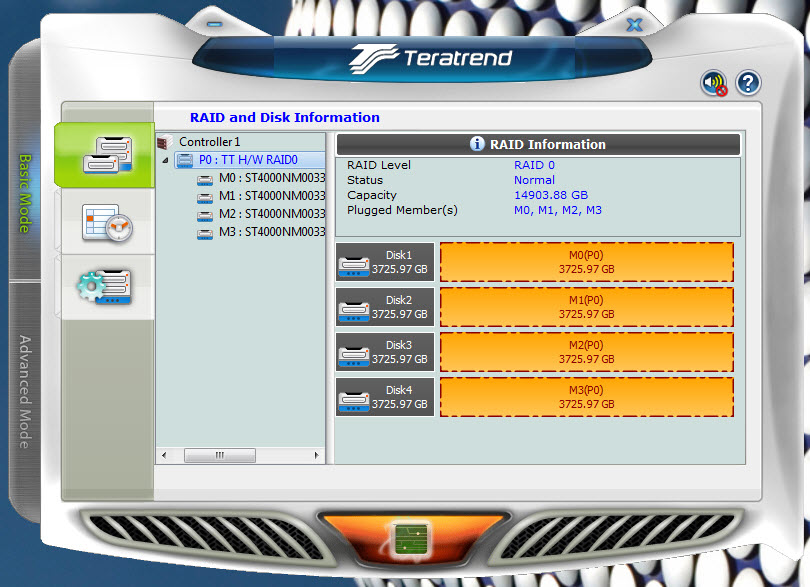Click the tree horizontal scrollbar thumb
Image resolution: width=810 pixels, height=587 pixels.
pyautogui.click(x=220, y=455)
